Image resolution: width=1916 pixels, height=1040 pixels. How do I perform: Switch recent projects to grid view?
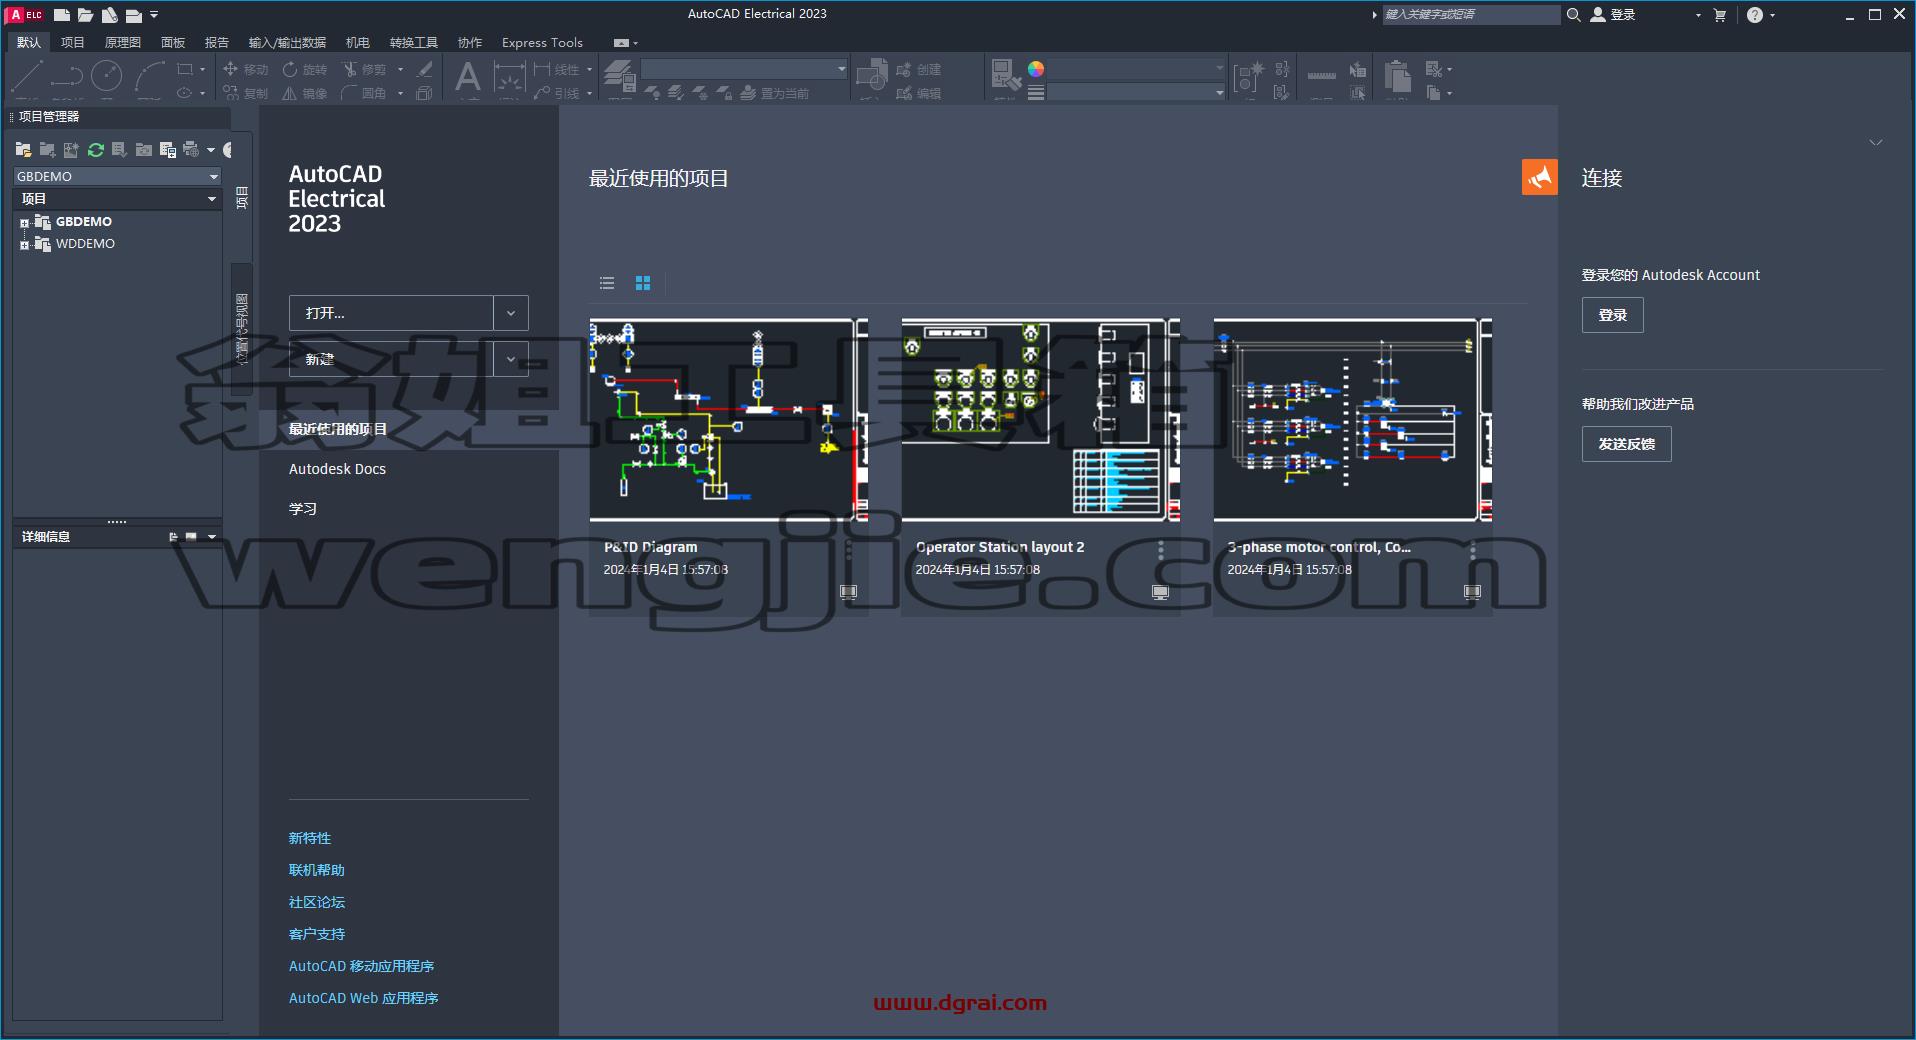coord(643,283)
